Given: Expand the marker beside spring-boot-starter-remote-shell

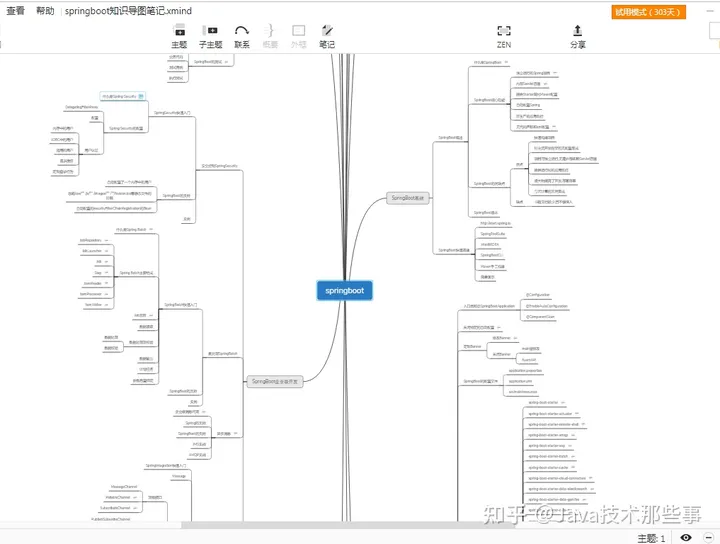Looking at the screenshot, I should coord(583,424).
